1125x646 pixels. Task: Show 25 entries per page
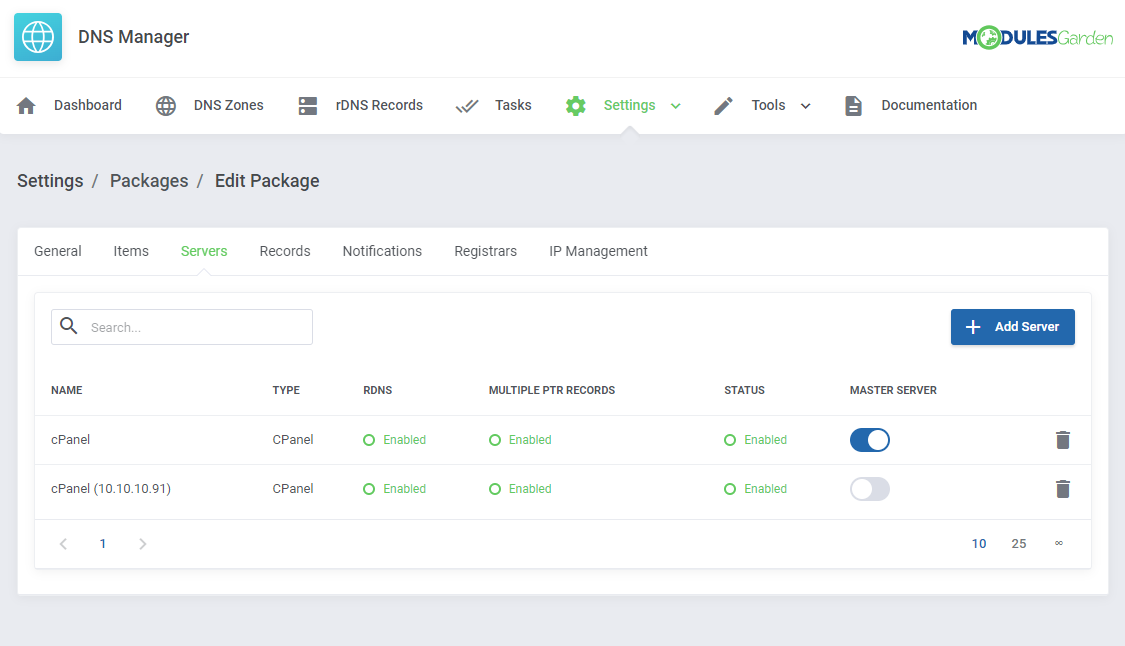1018,543
